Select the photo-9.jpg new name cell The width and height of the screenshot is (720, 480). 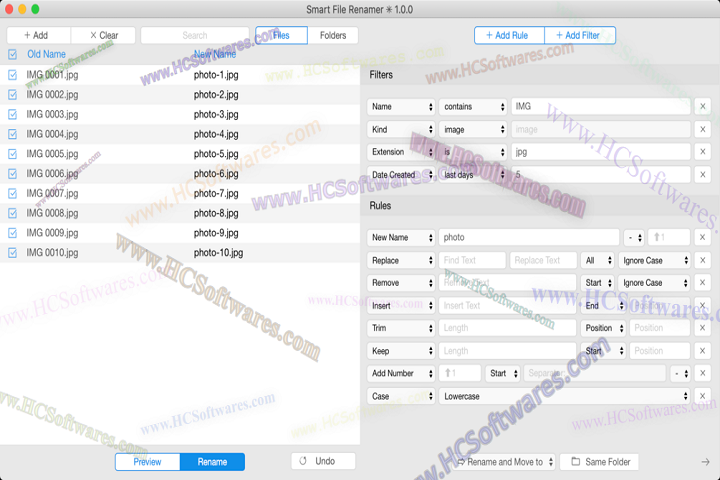[216, 233]
